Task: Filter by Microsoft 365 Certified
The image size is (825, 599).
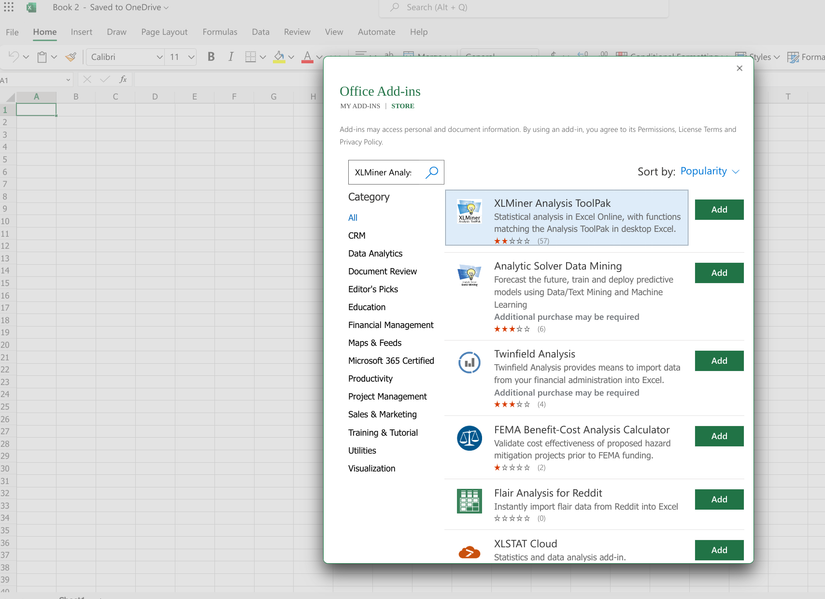Action: click(x=391, y=361)
